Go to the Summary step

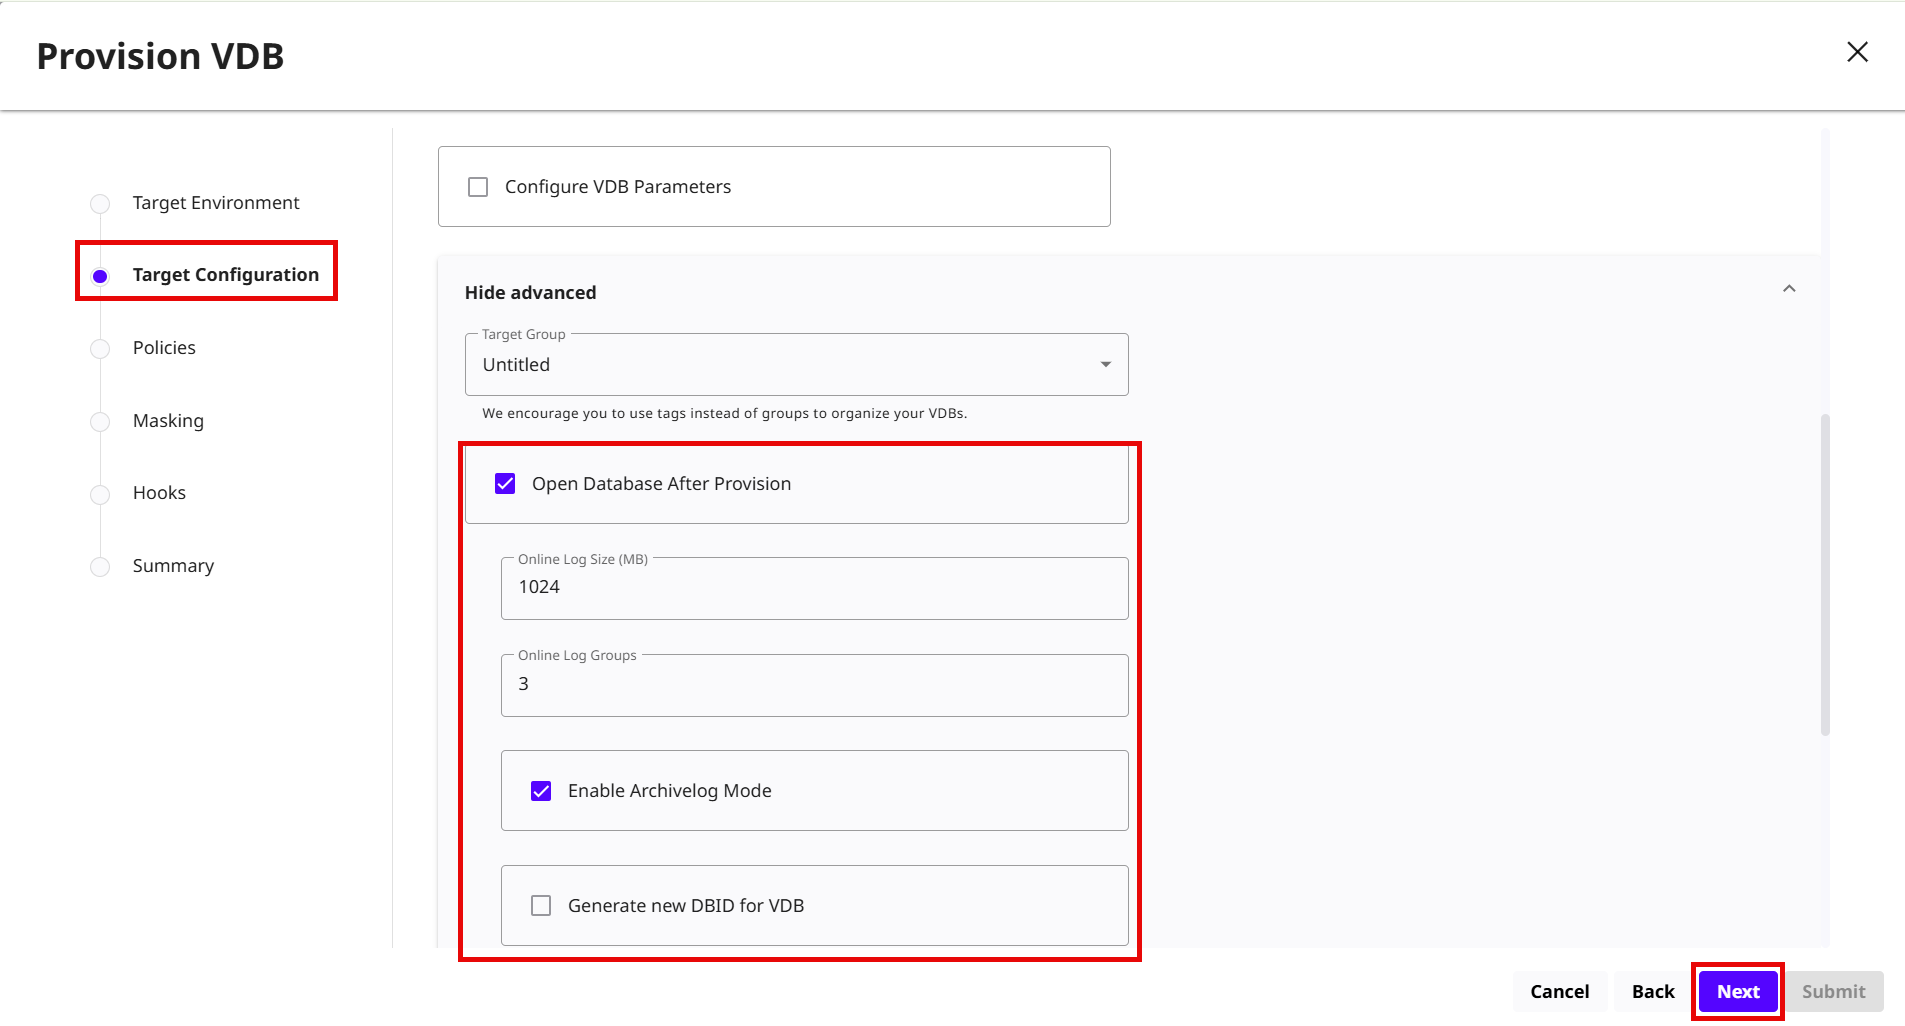[x=173, y=566]
